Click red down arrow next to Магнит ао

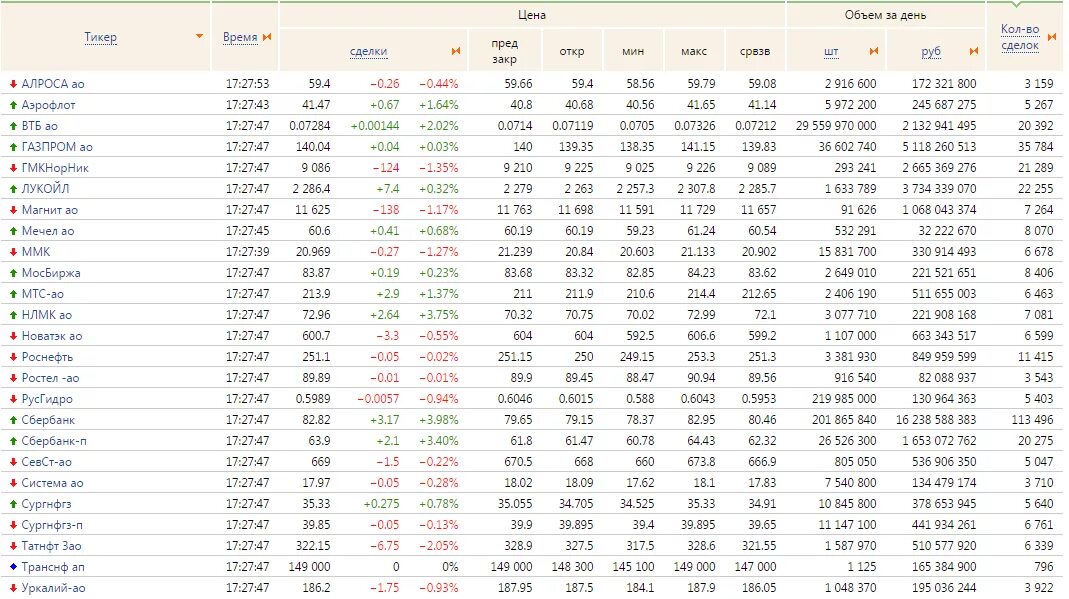pos(13,210)
